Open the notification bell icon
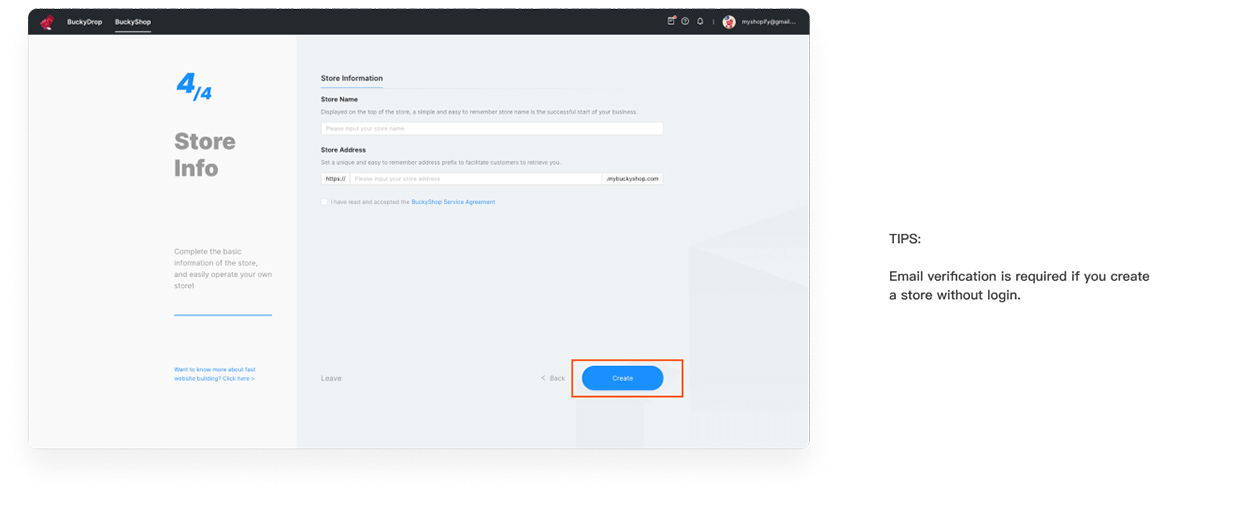The image size is (1260, 531). [700, 21]
